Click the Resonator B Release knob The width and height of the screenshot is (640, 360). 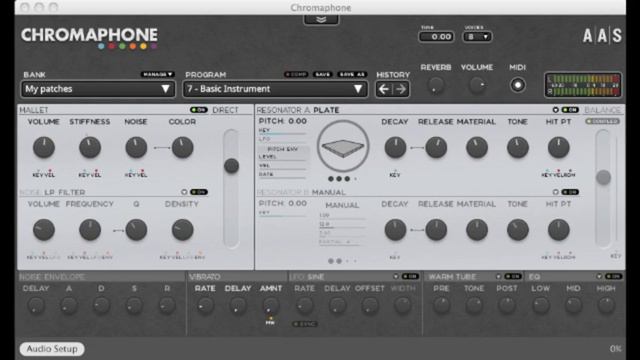[x=436, y=230]
